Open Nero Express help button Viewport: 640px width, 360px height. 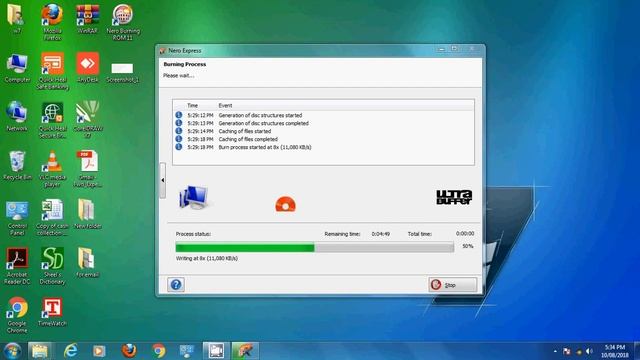(176, 284)
